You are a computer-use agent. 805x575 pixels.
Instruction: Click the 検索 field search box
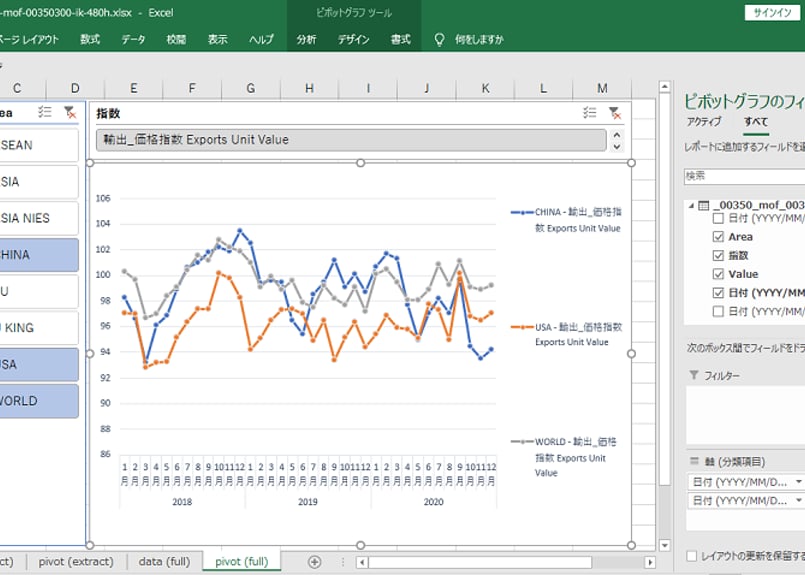pyautogui.click(x=744, y=175)
